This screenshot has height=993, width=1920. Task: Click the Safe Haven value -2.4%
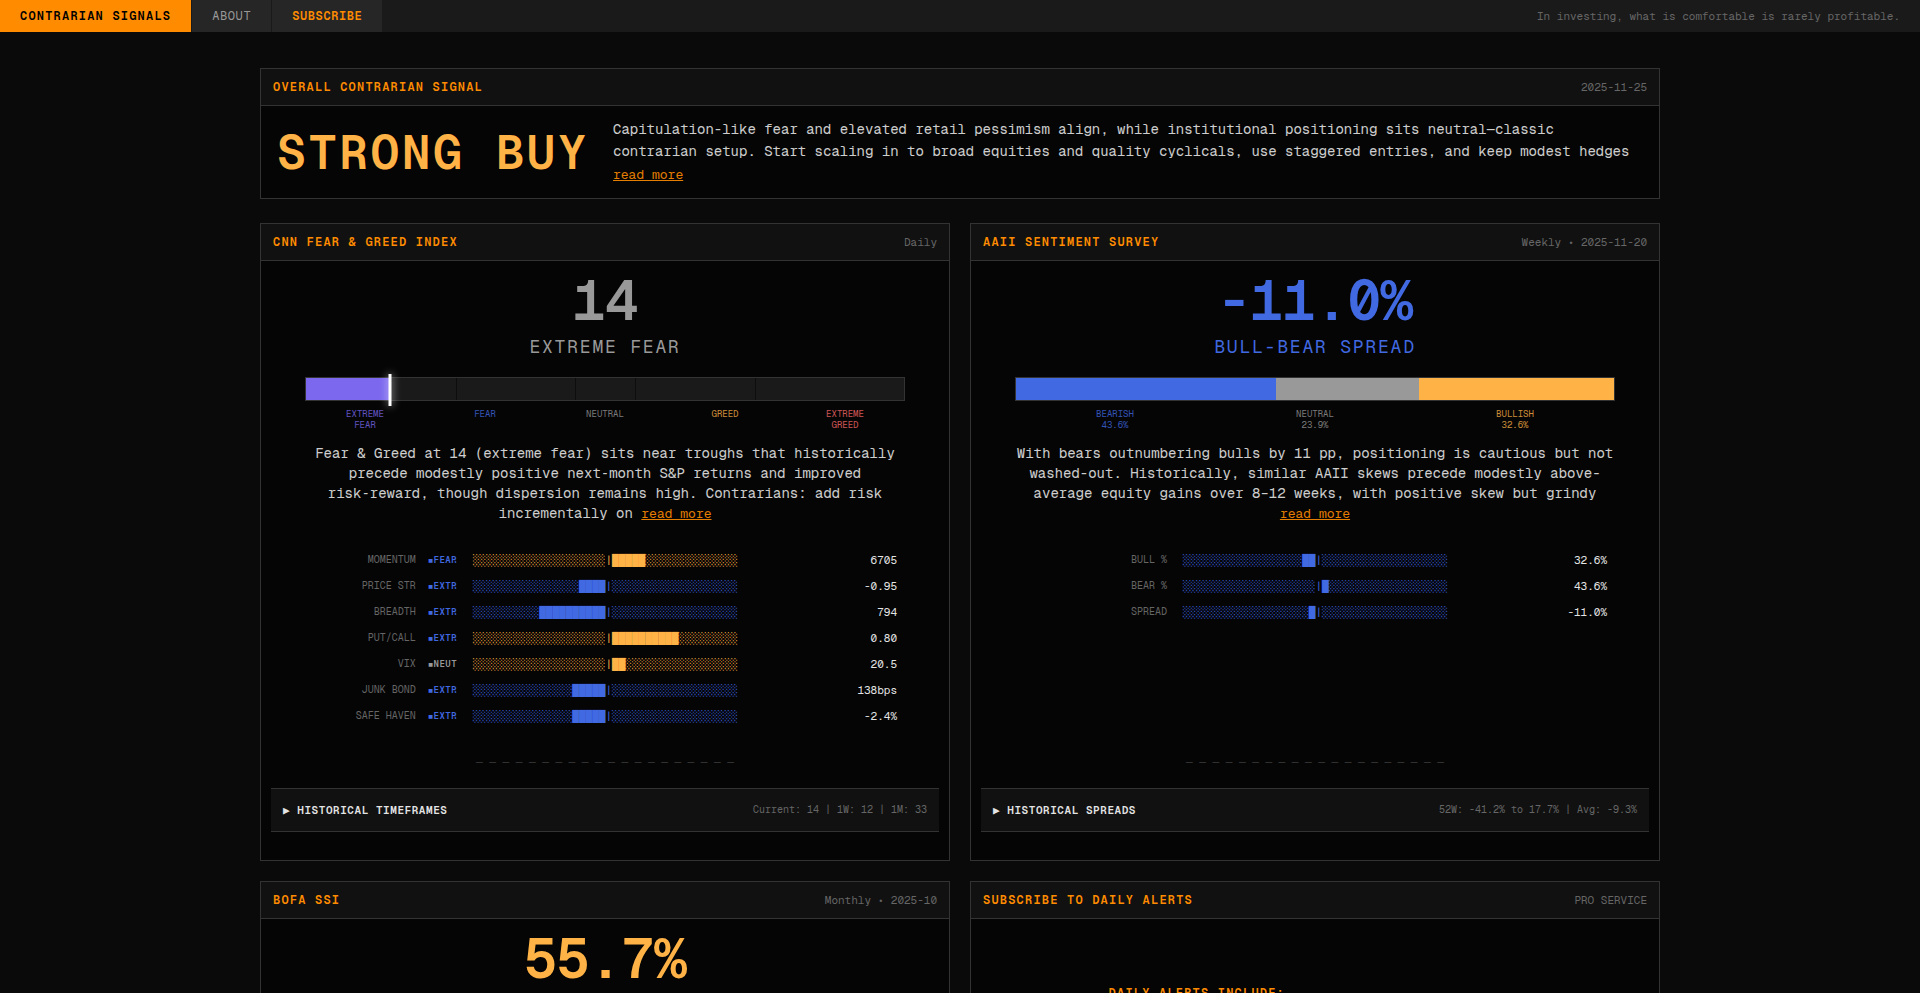(x=880, y=716)
